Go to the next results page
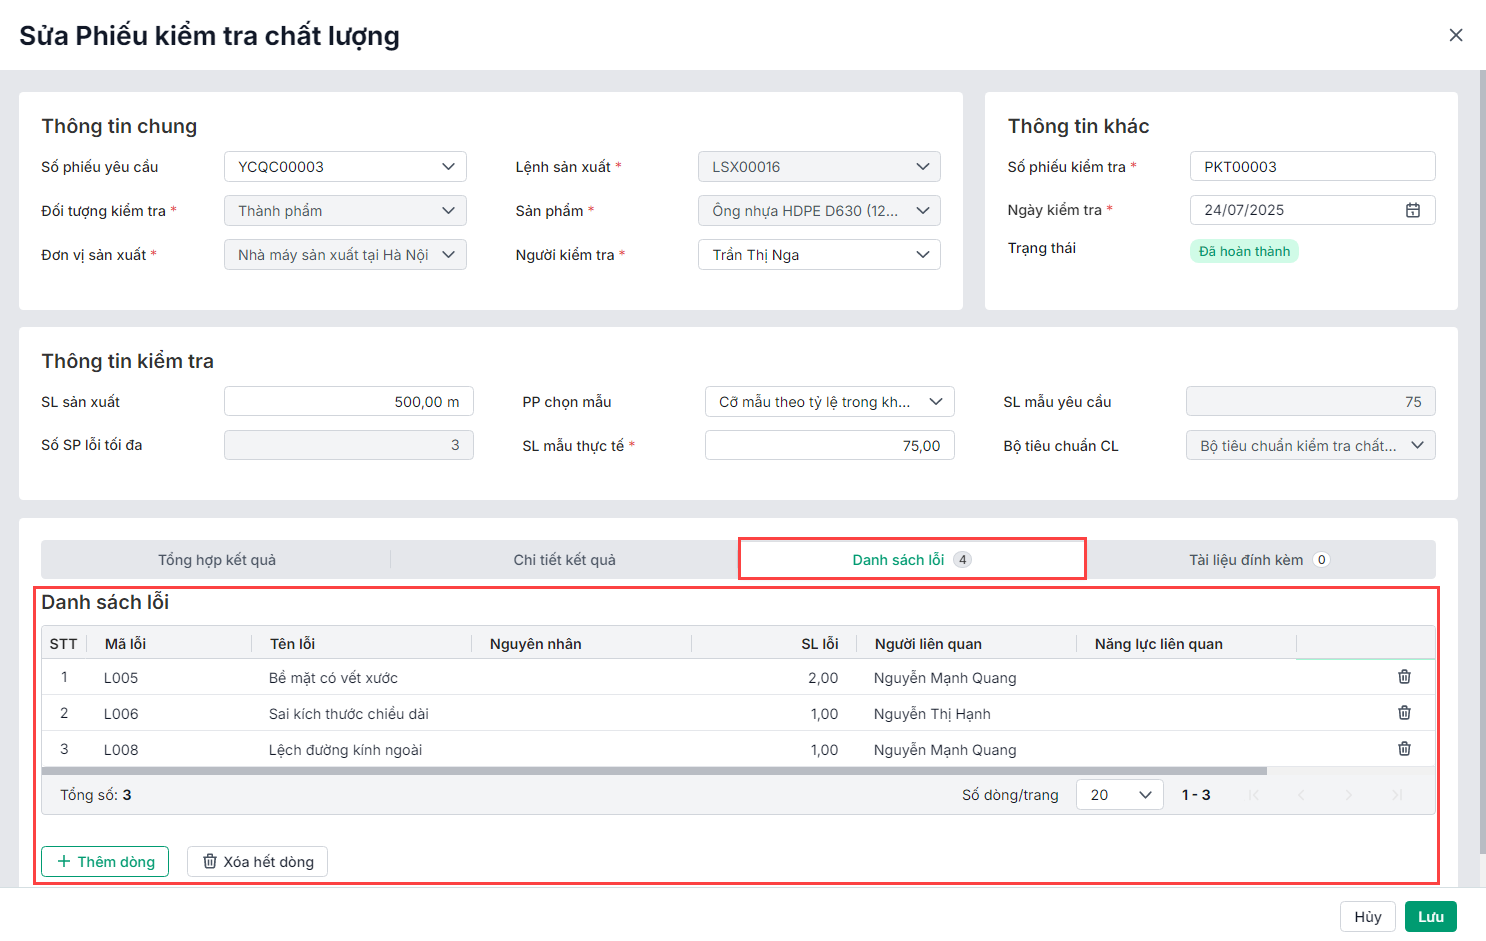The width and height of the screenshot is (1486, 941). [x=1349, y=795]
